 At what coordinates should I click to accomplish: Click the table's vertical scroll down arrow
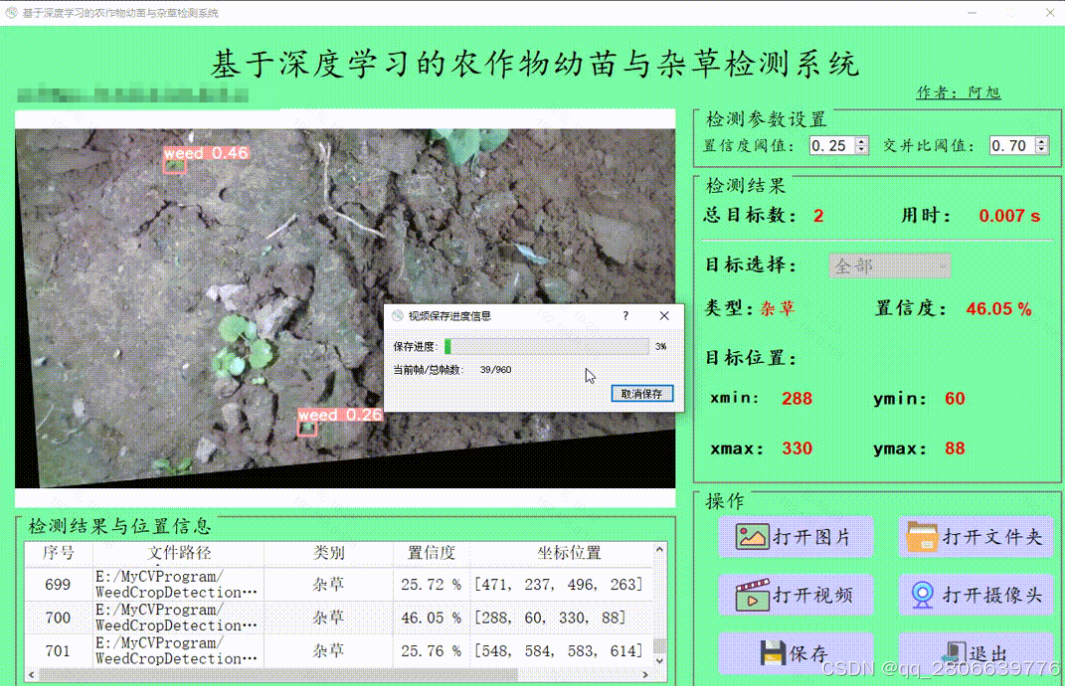(x=660, y=660)
